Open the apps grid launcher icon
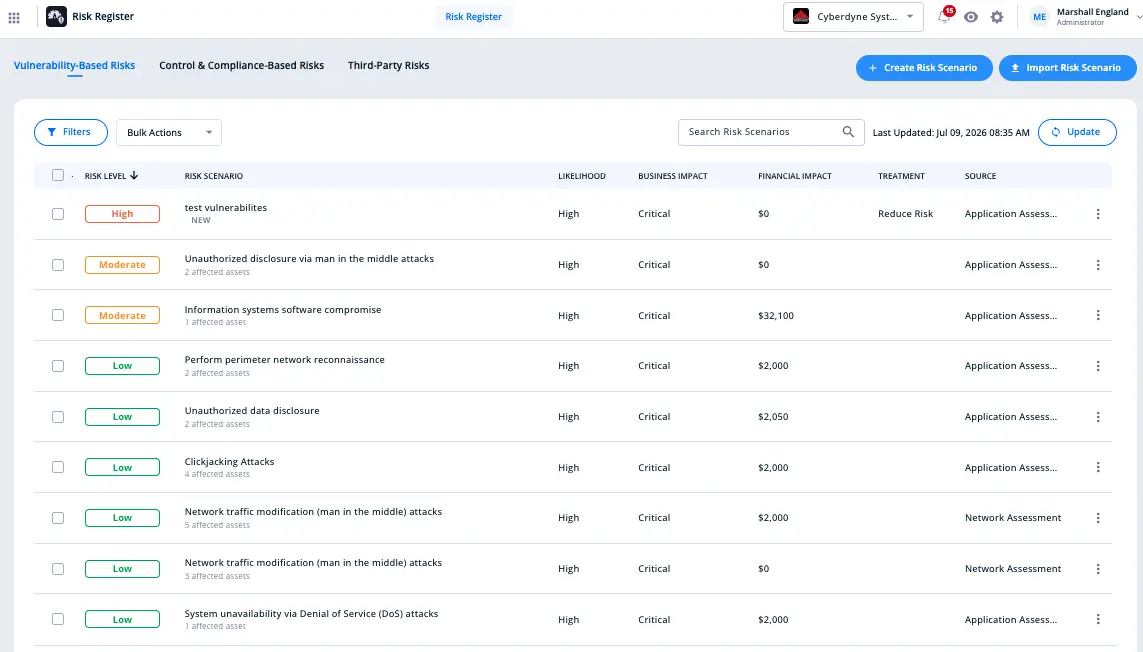Screen dimensions: 1143x652 pos(14,17)
